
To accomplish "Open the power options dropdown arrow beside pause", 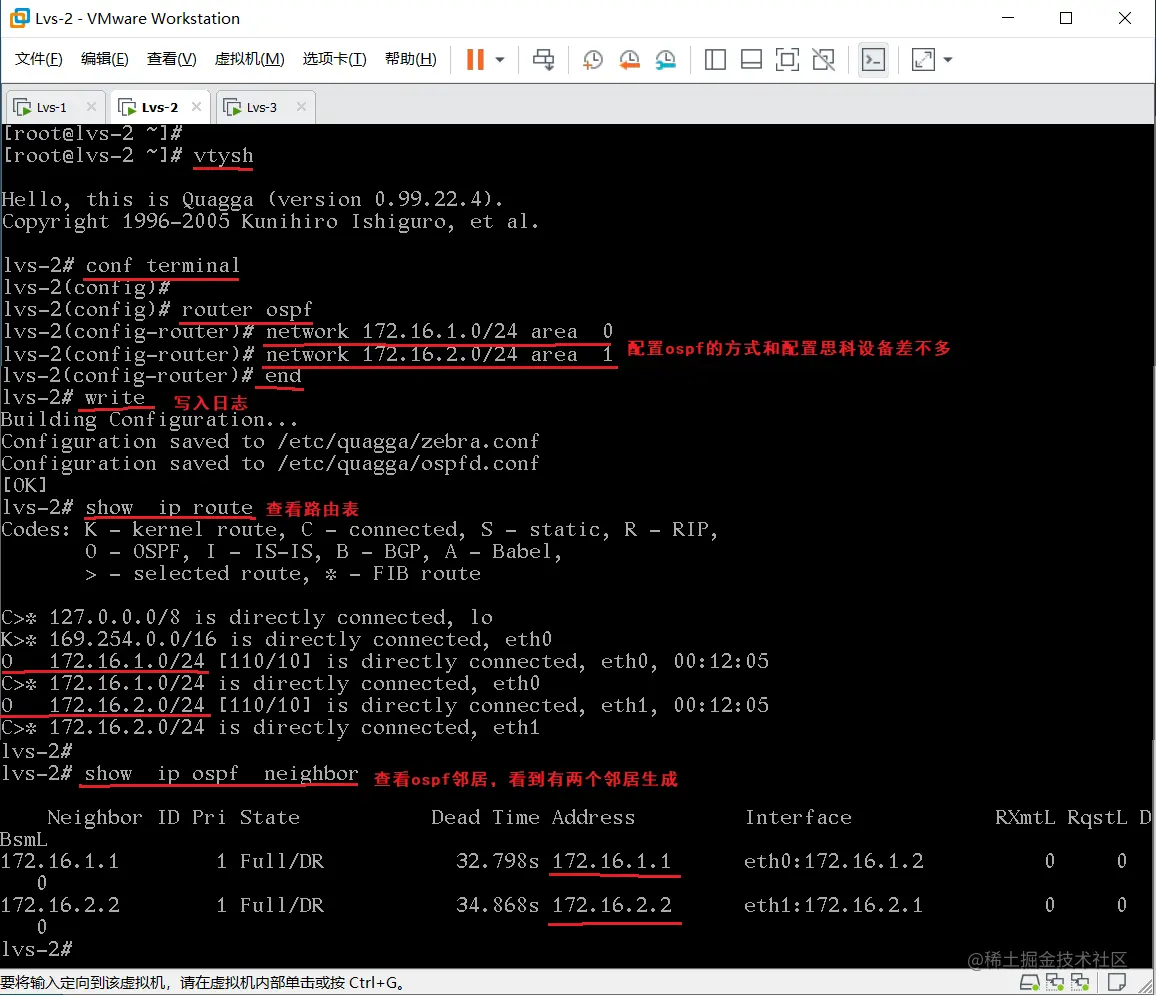I will pyautogui.click(x=500, y=60).
